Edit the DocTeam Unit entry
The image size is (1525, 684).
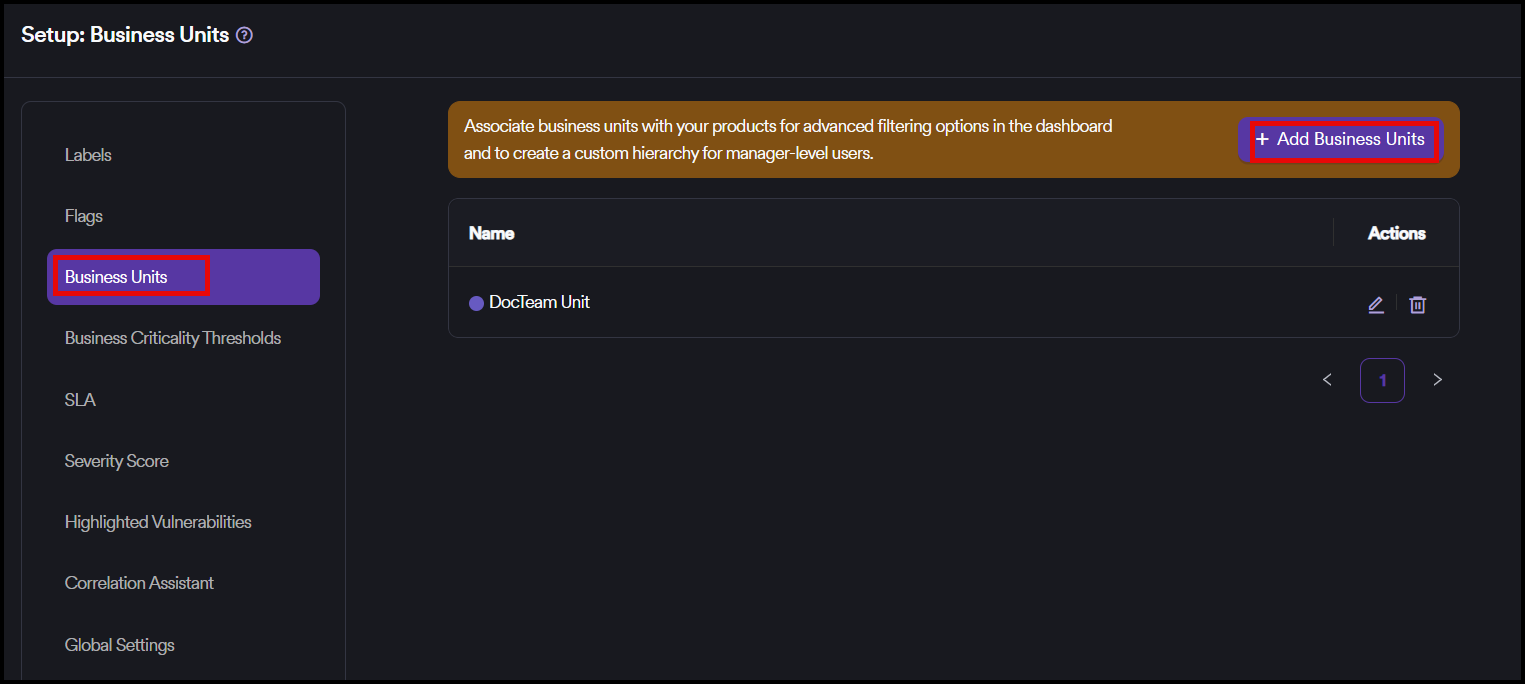1376,305
